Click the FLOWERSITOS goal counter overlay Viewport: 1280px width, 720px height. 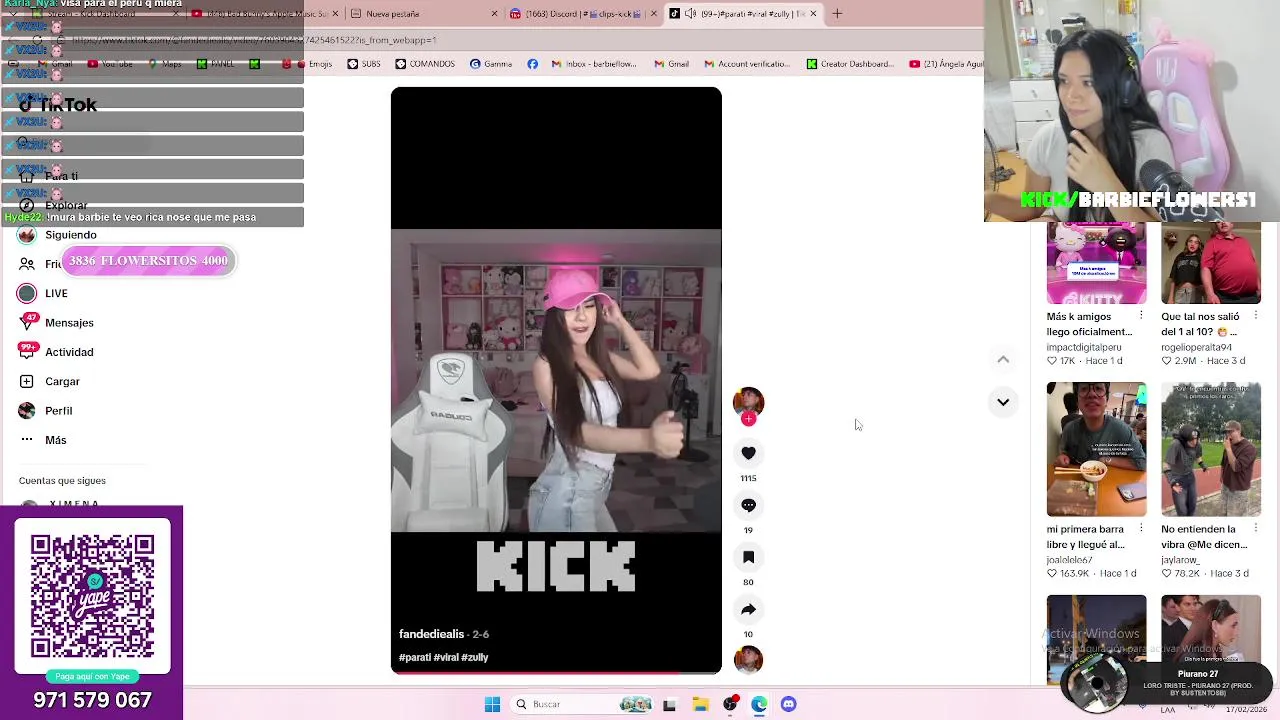pyautogui.click(x=148, y=261)
